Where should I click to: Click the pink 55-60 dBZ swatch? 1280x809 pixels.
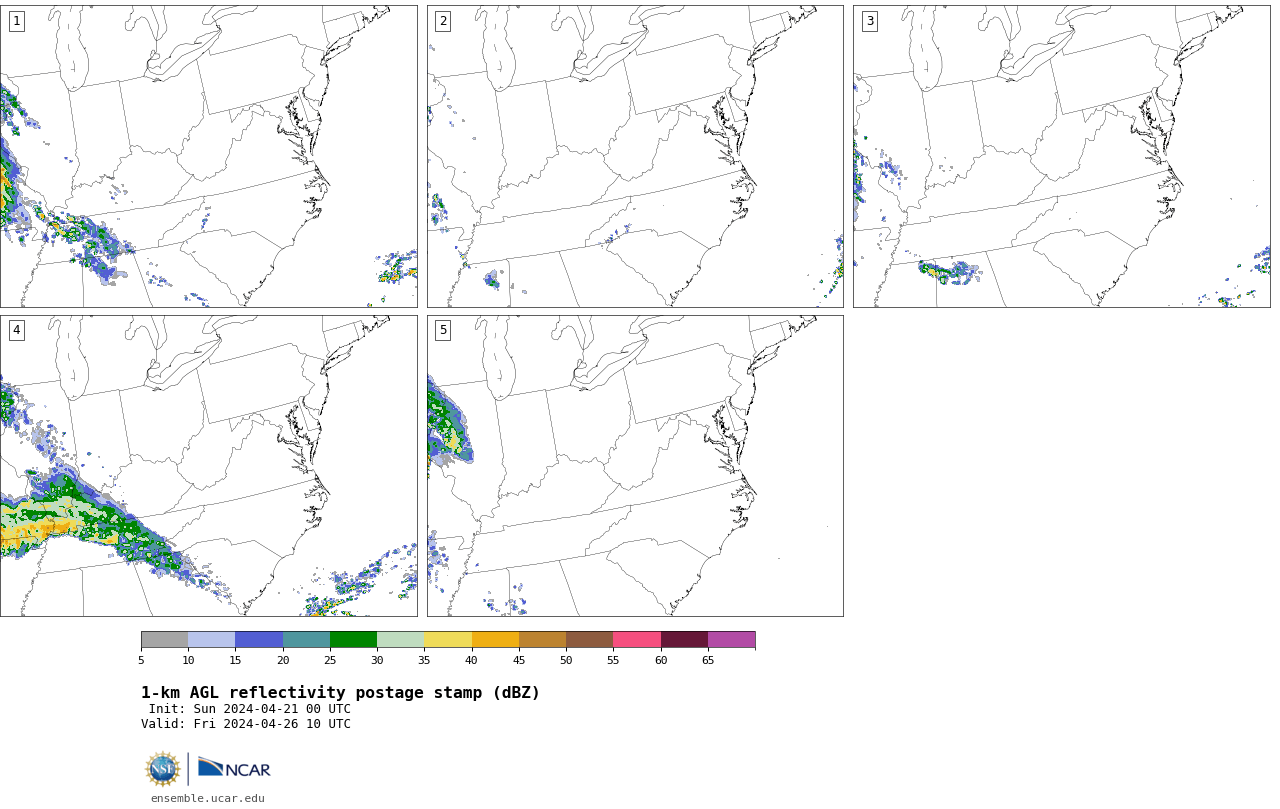coord(637,640)
